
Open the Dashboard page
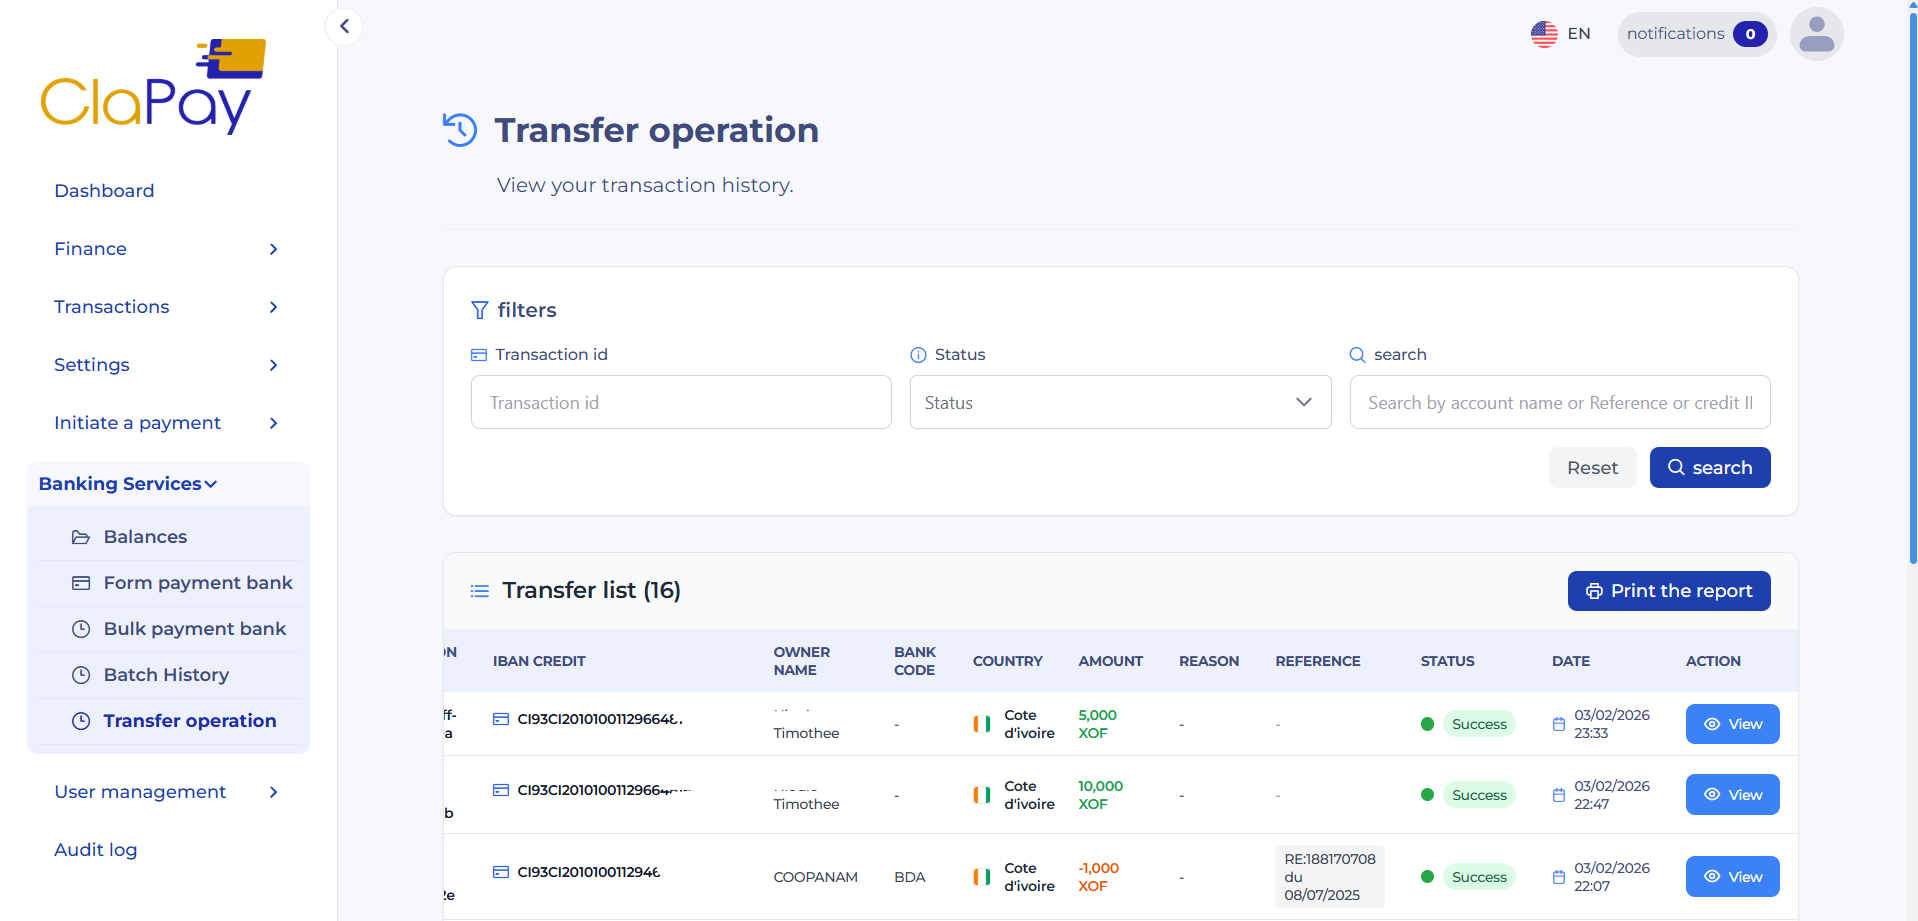point(104,190)
